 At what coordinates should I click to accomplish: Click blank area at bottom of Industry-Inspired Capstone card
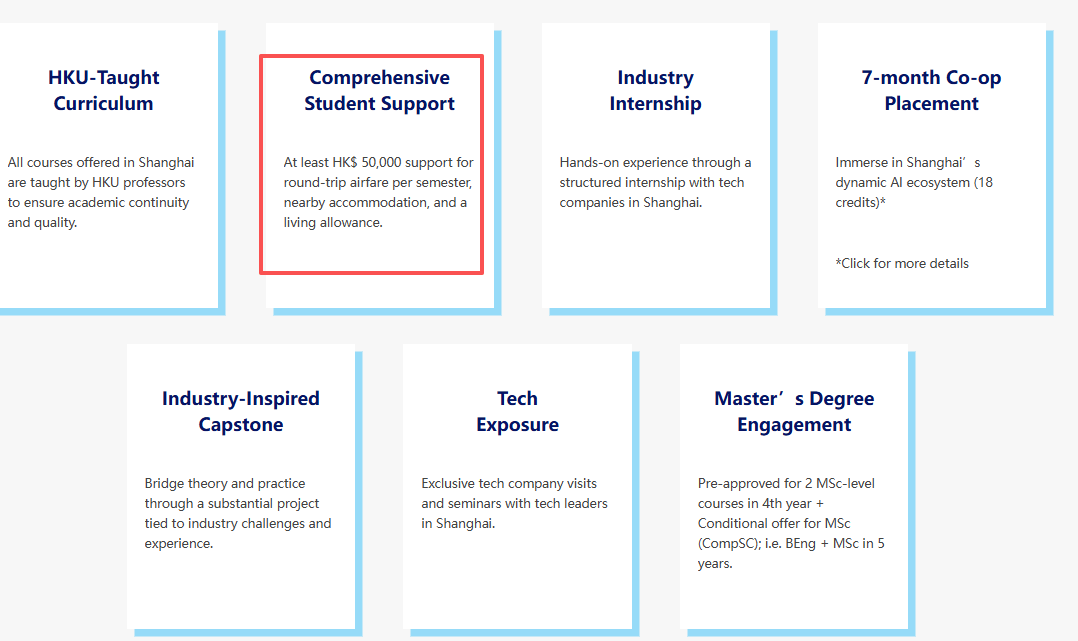(241, 595)
